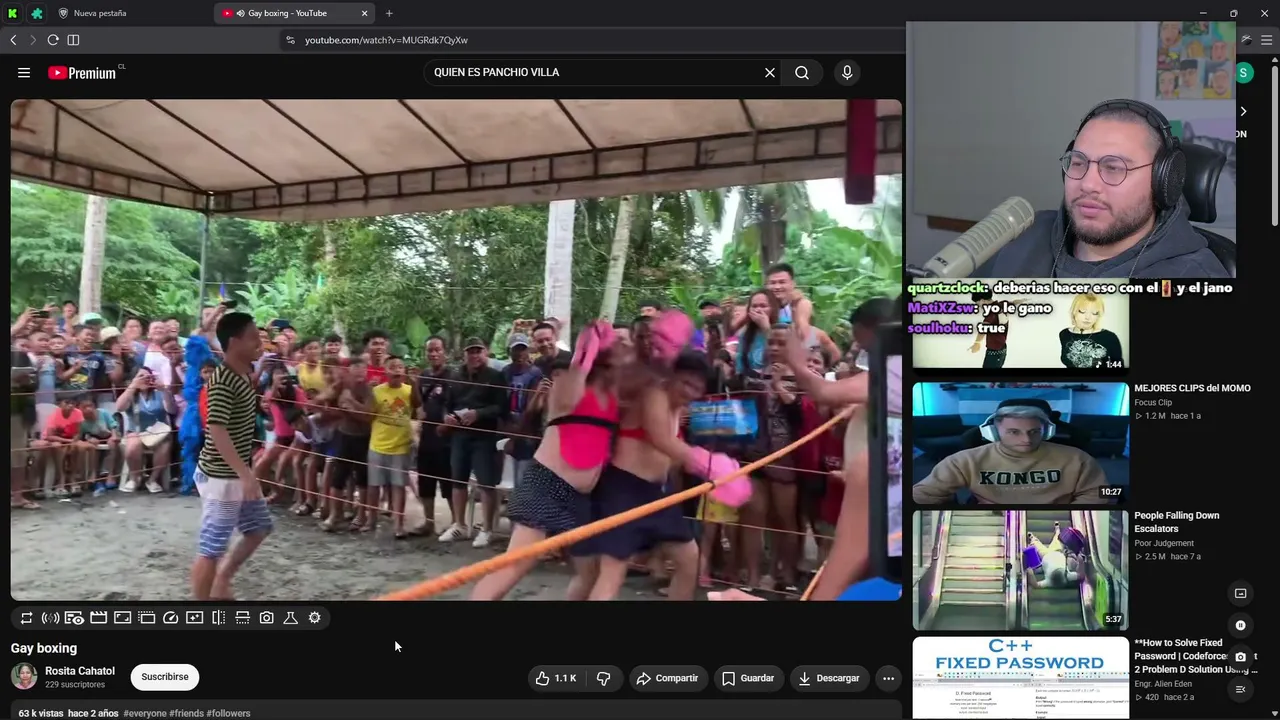
Task: Open site settings icon in address bar
Action: click(x=290, y=40)
